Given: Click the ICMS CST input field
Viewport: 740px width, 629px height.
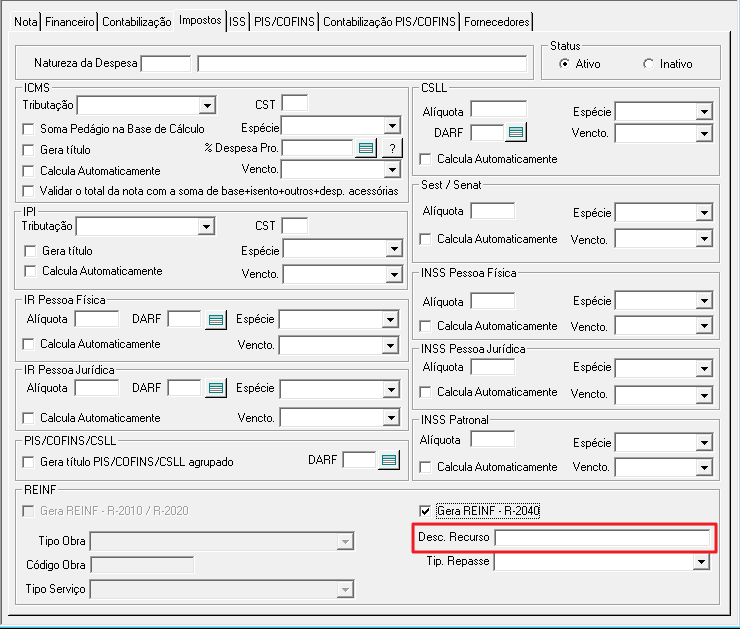Looking at the screenshot, I should tap(295, 103).
